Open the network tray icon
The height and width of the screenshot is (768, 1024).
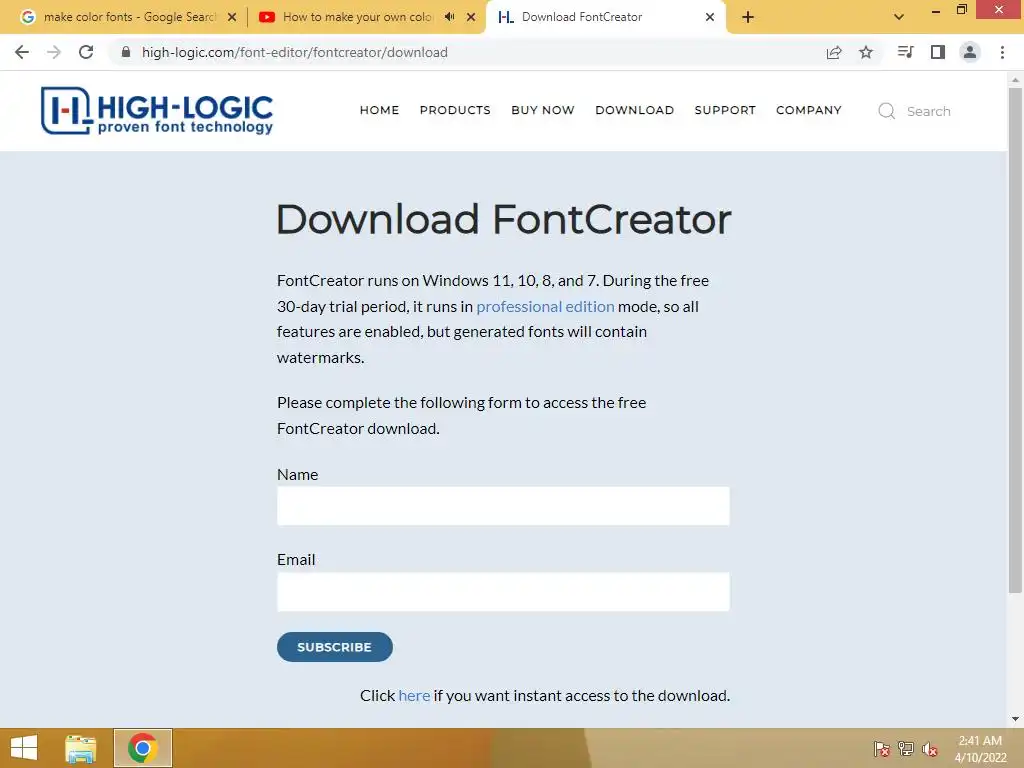pyautogui.click(x=906, y=749)
